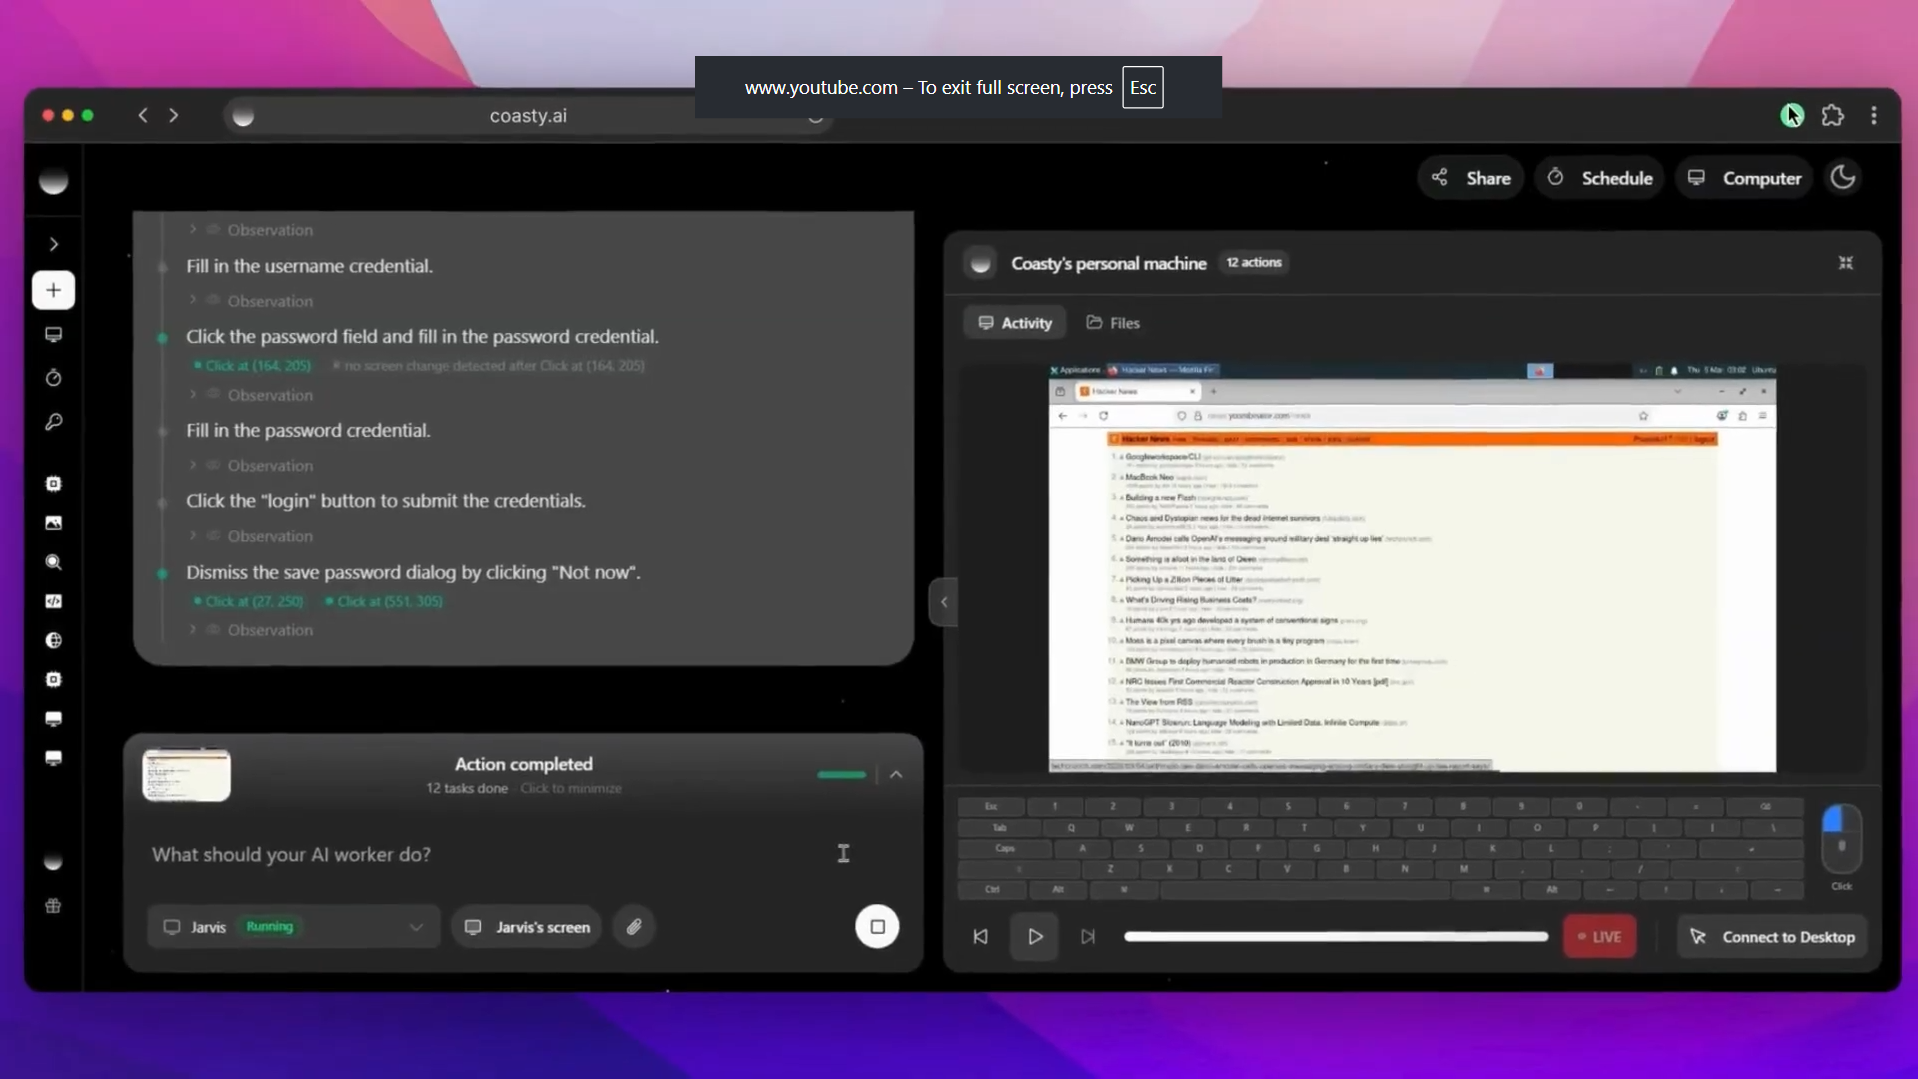Screen dimensions: 1918x1079
Task: Click the "12 actions" badge
Action: [x=1254, y=262]
